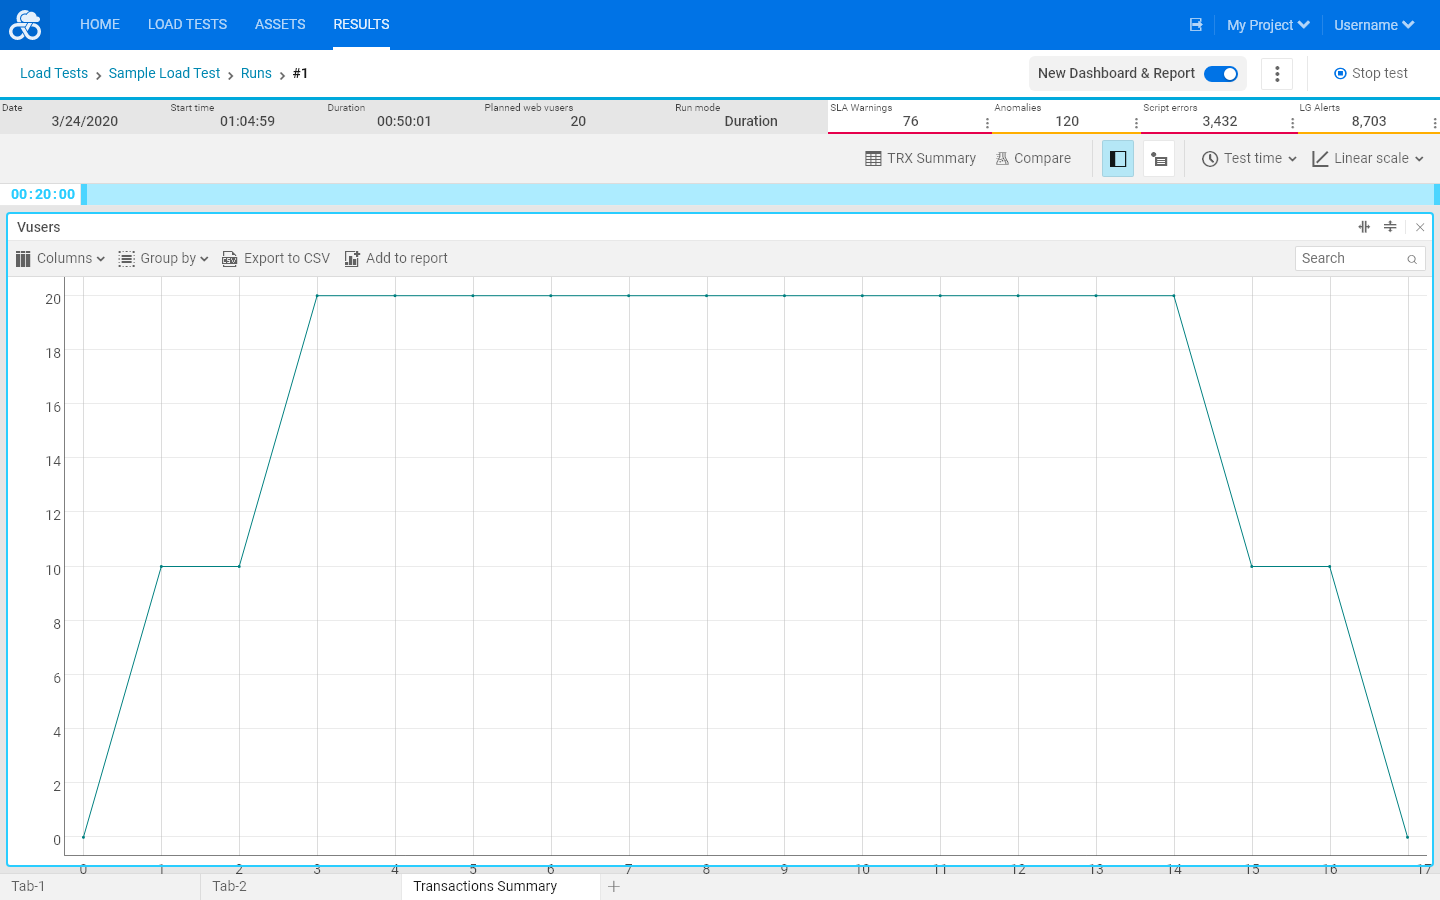Split the Vusers widget horizontally

point(1390,227)
